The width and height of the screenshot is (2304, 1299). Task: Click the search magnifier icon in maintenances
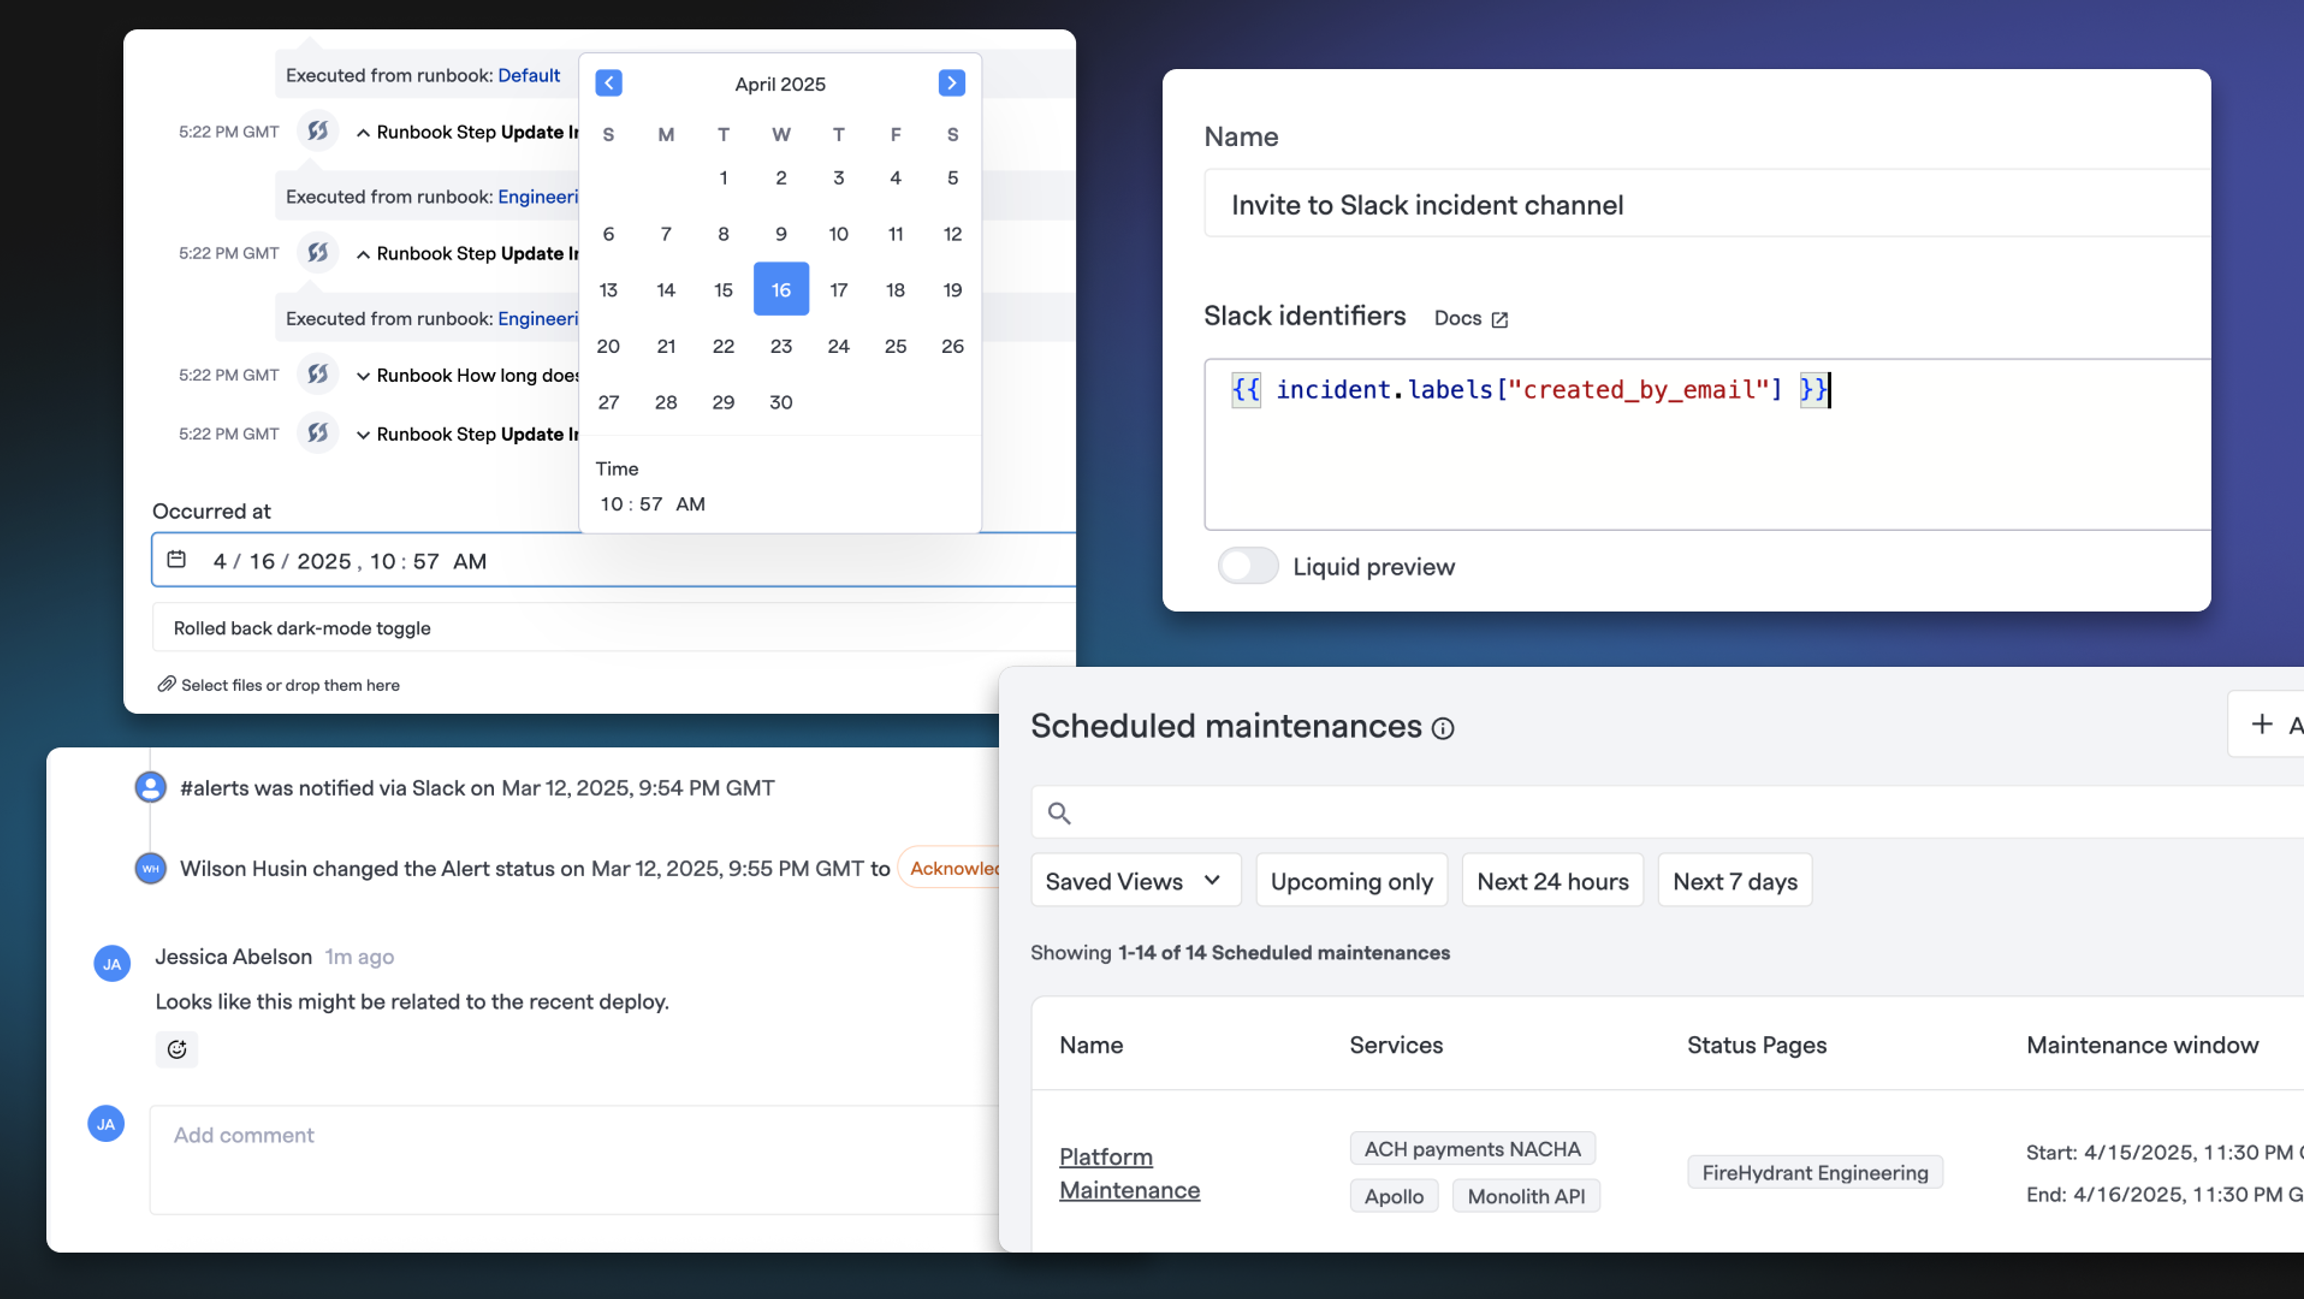(x=1059, y=813)
